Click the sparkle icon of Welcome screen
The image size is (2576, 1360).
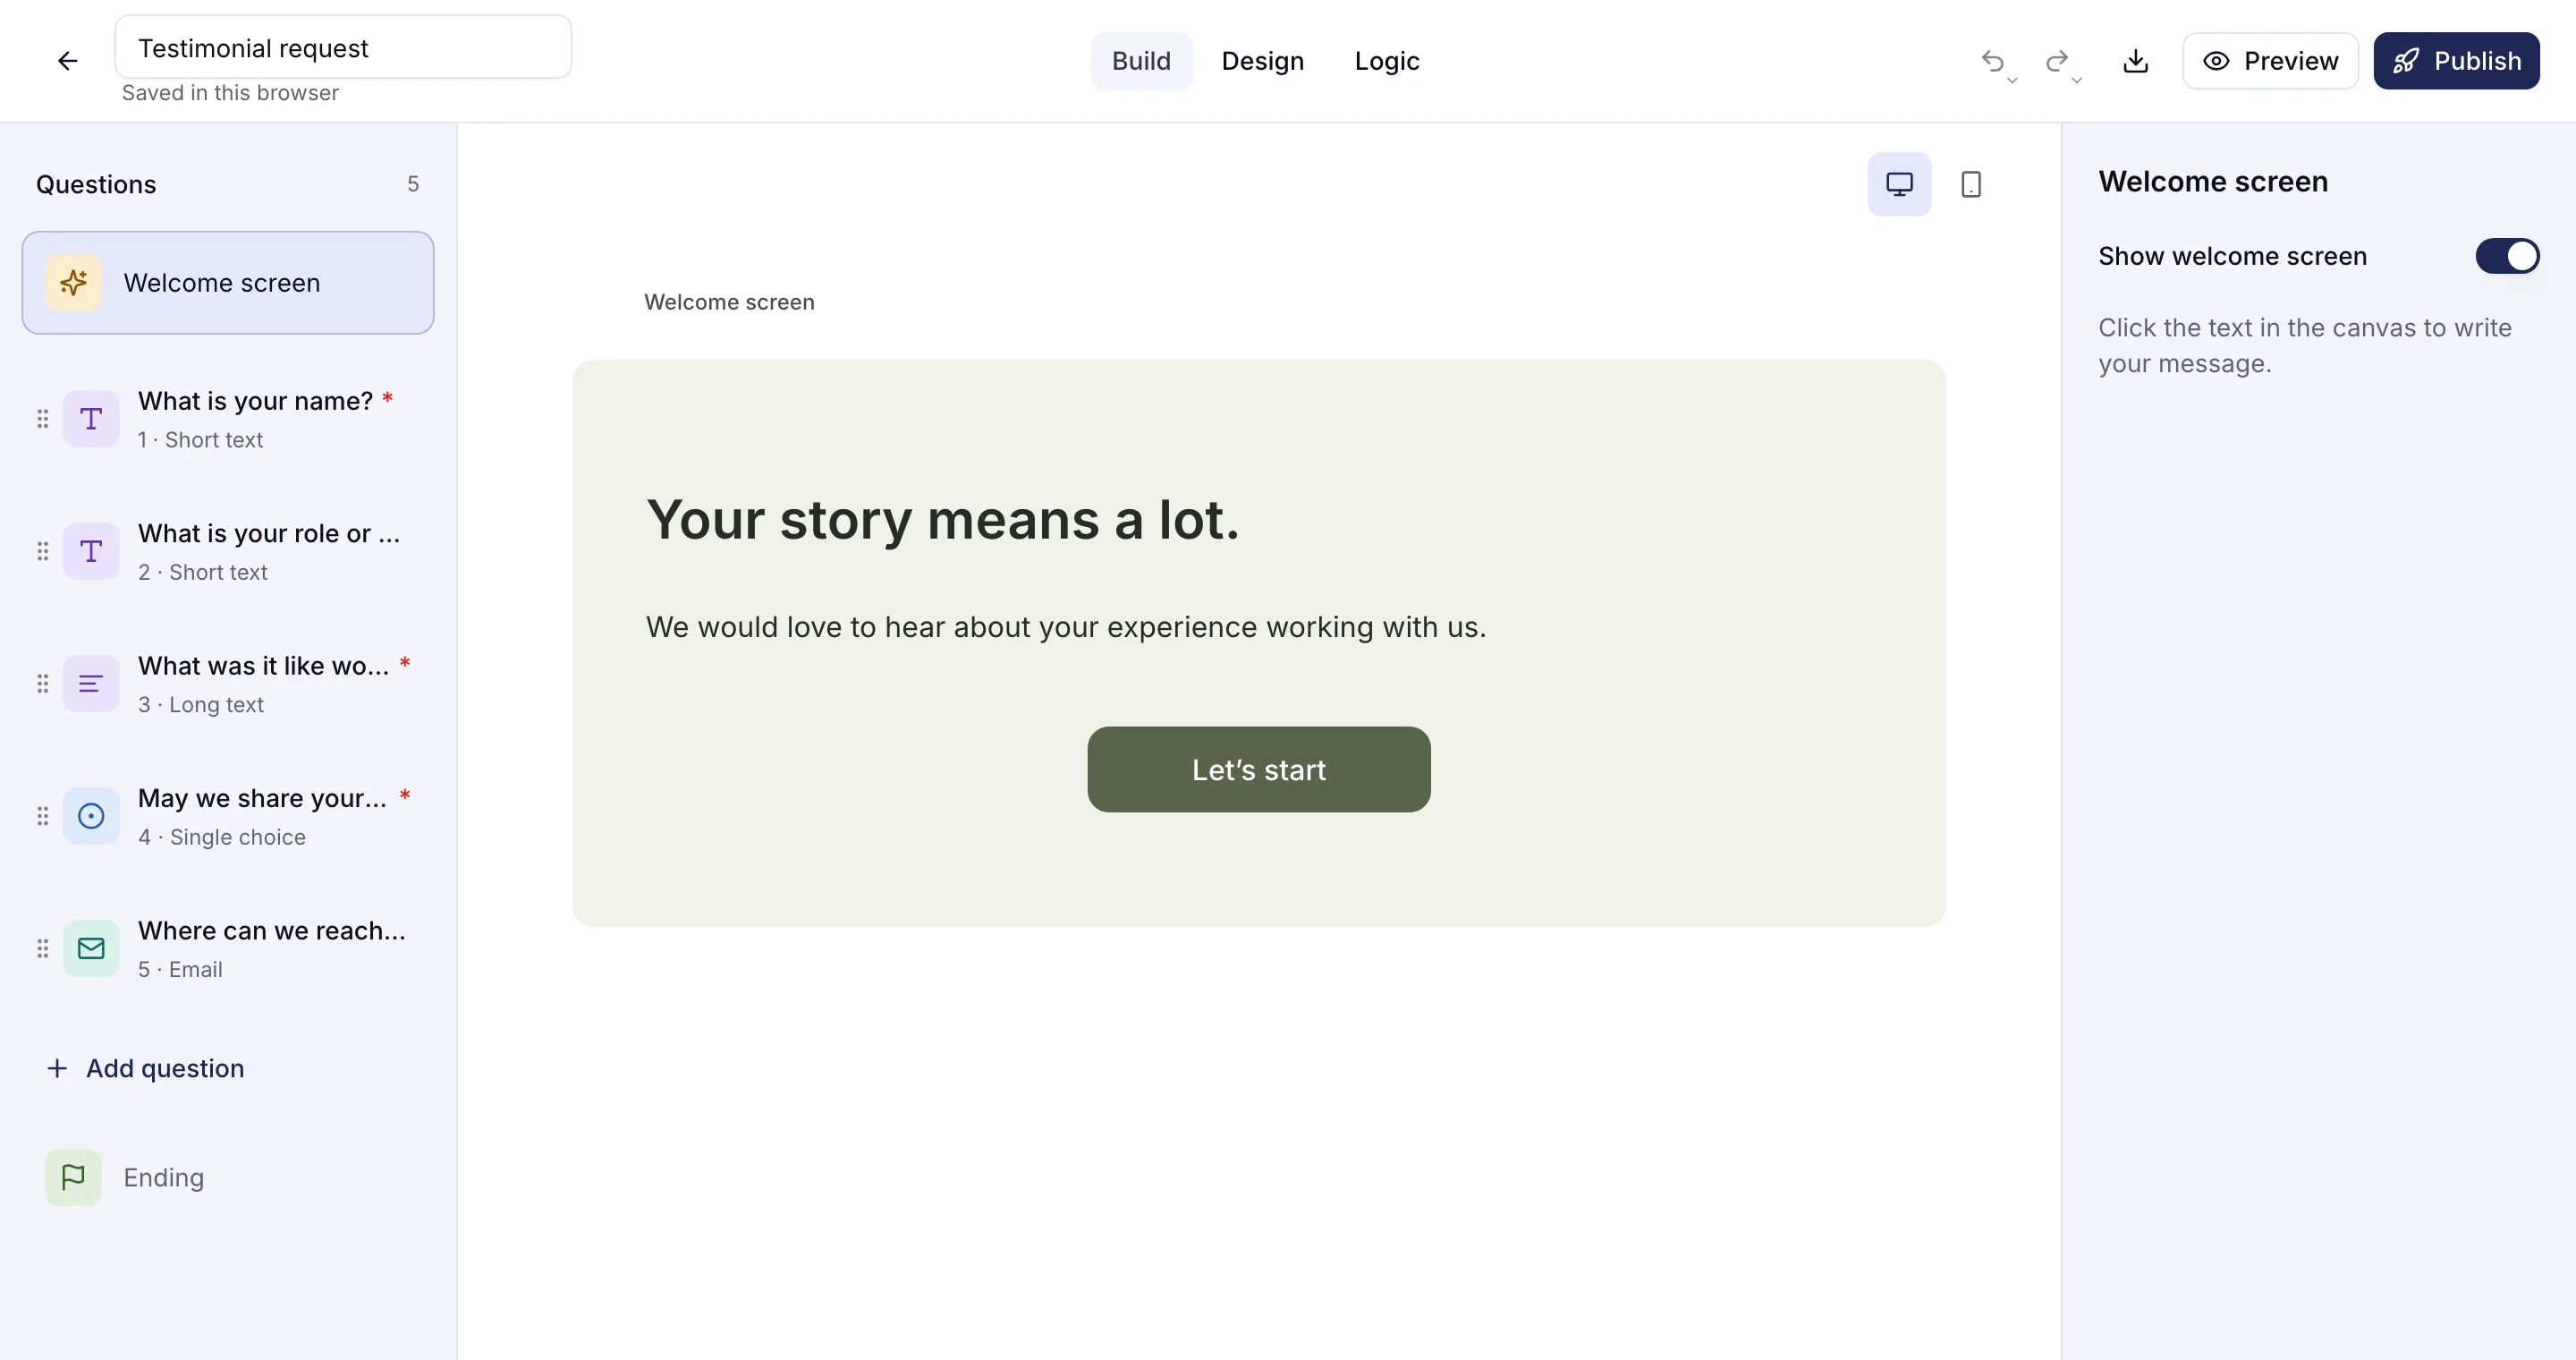[x=73, y=283]
